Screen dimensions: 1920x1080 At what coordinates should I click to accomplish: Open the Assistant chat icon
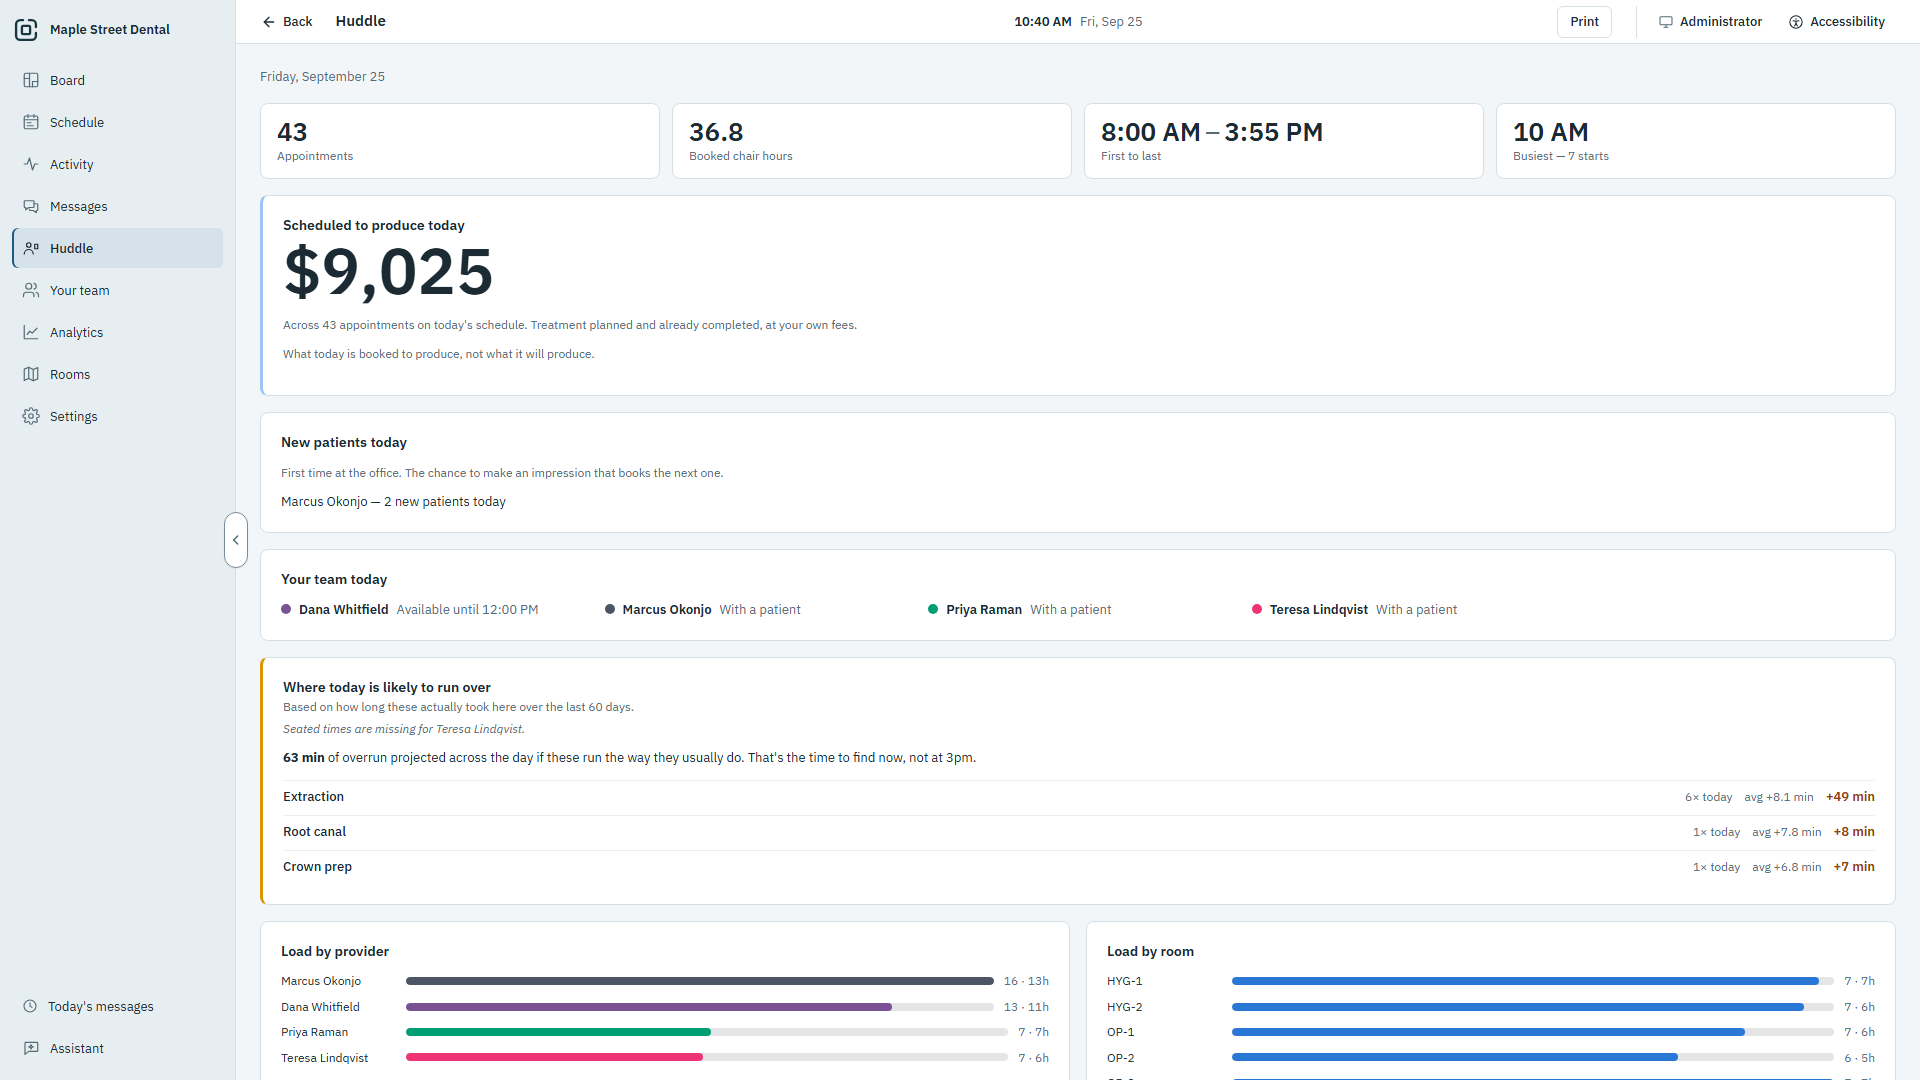click(31, 1048)
